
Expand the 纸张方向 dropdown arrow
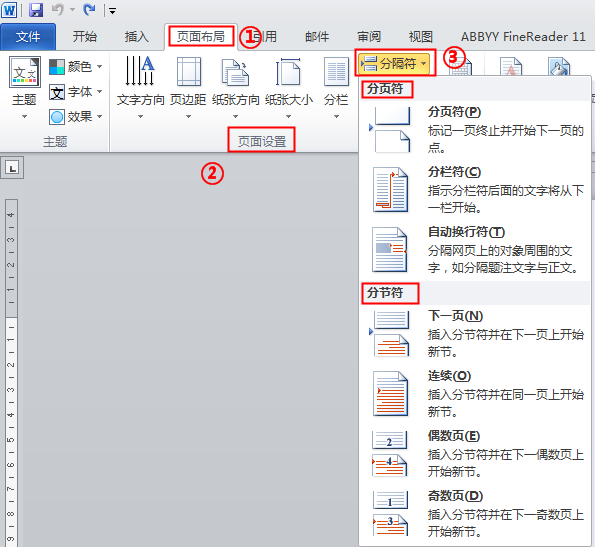click(x=235, y=116)
